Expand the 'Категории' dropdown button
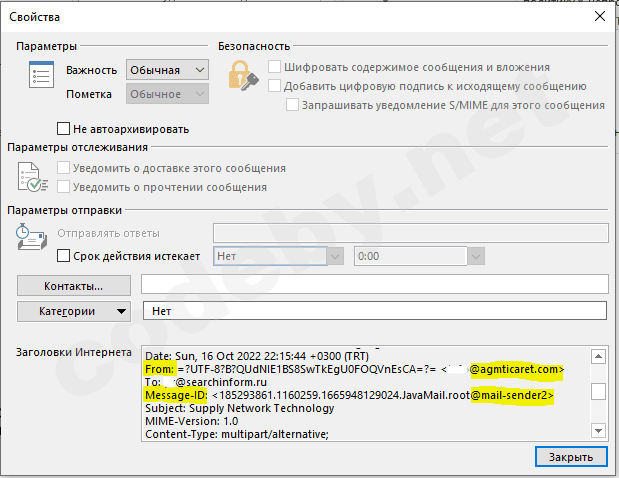Viewport: 619px width, 478px height. (74, 311)
